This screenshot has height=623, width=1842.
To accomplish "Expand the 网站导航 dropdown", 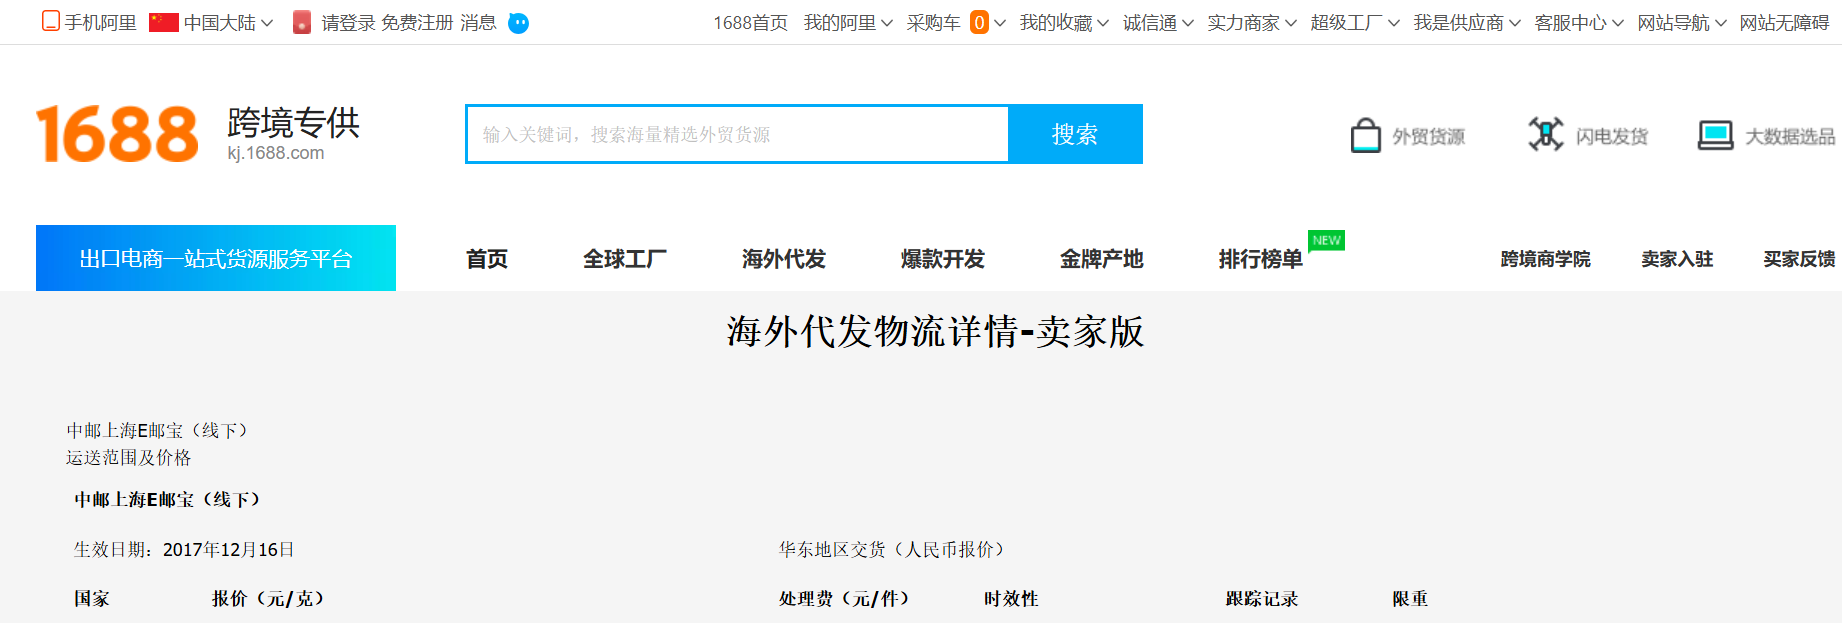I will 1720,23.
